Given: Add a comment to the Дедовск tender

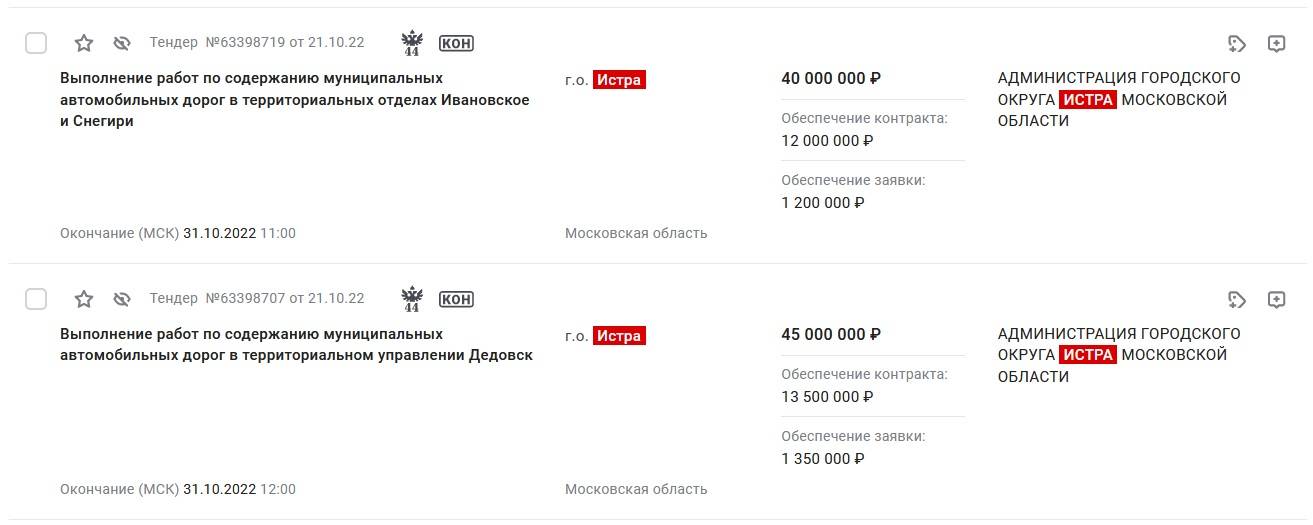Looking at the screenshot, I should point(1276,299).
